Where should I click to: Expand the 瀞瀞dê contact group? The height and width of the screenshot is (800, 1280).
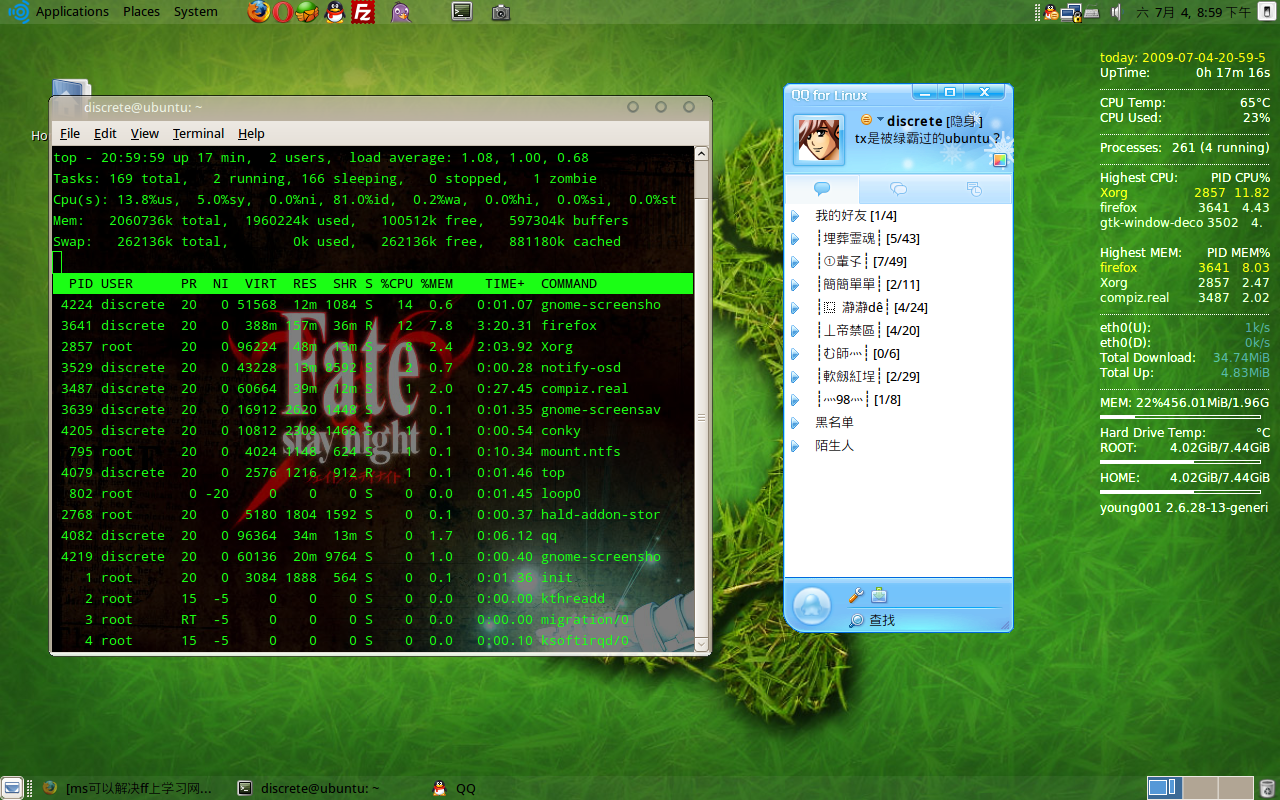tap(795, 308)
